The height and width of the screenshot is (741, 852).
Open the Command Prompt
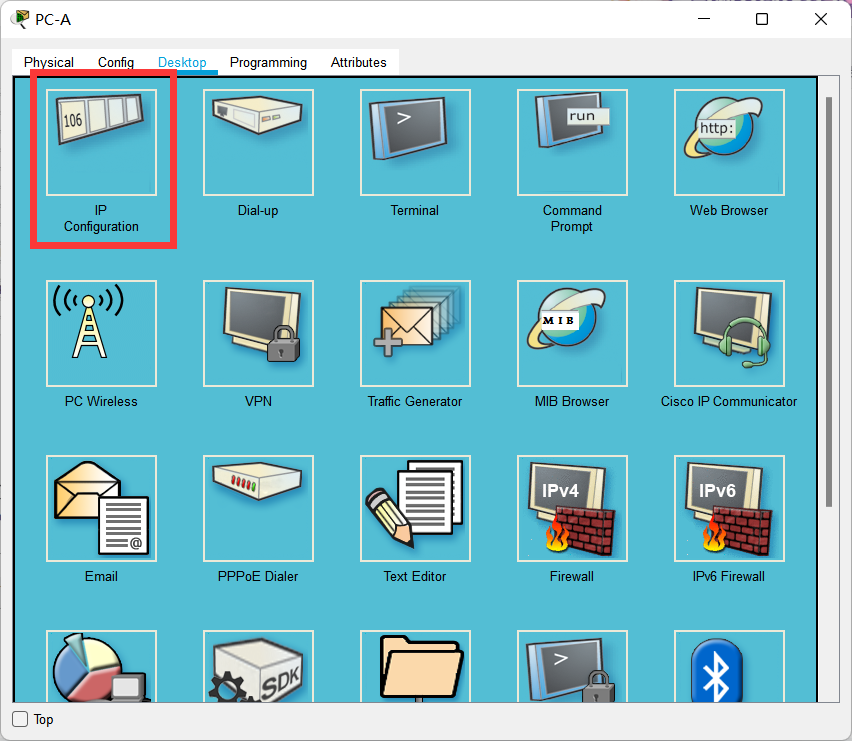[x=573, y=142]
